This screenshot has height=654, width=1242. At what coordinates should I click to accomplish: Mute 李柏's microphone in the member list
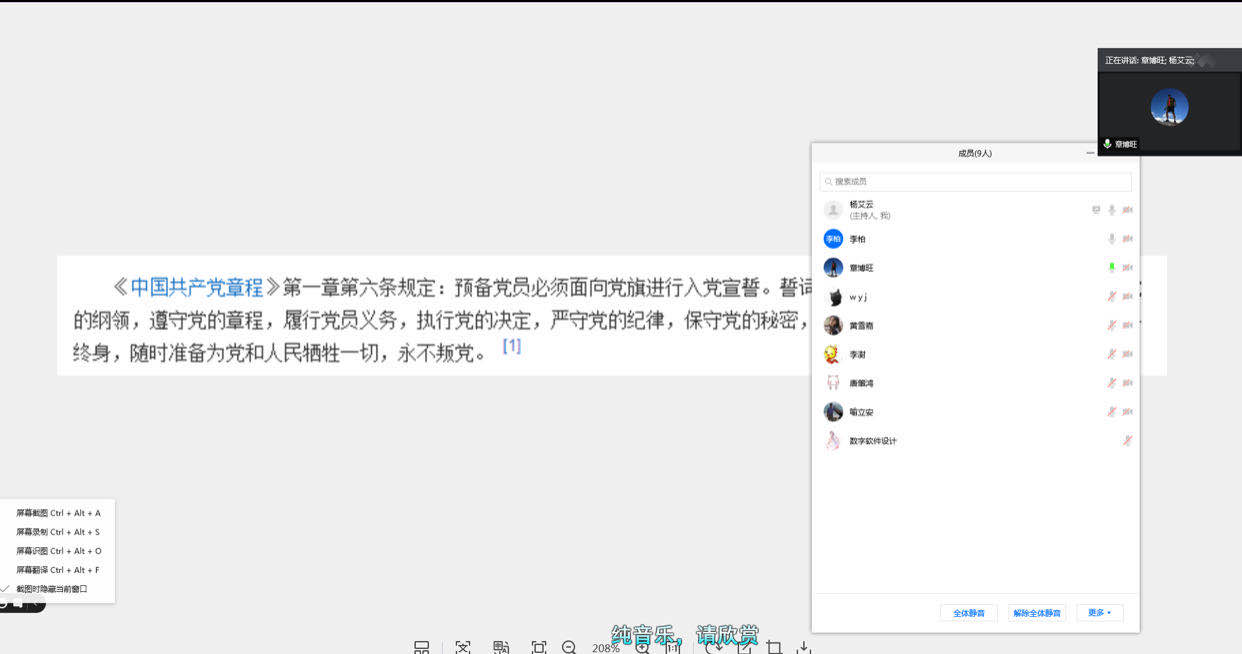coord(1112,239)
